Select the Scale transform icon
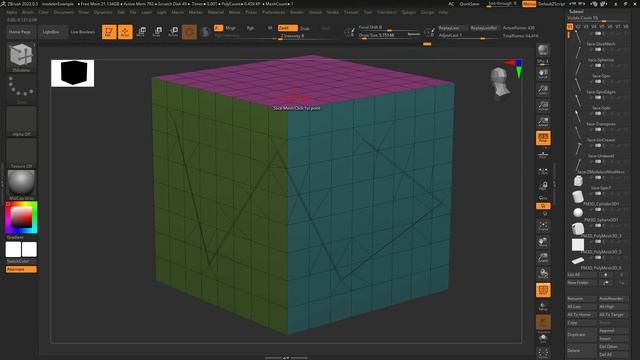This screenshot has width=640, height=360. [x=157, y=32]
